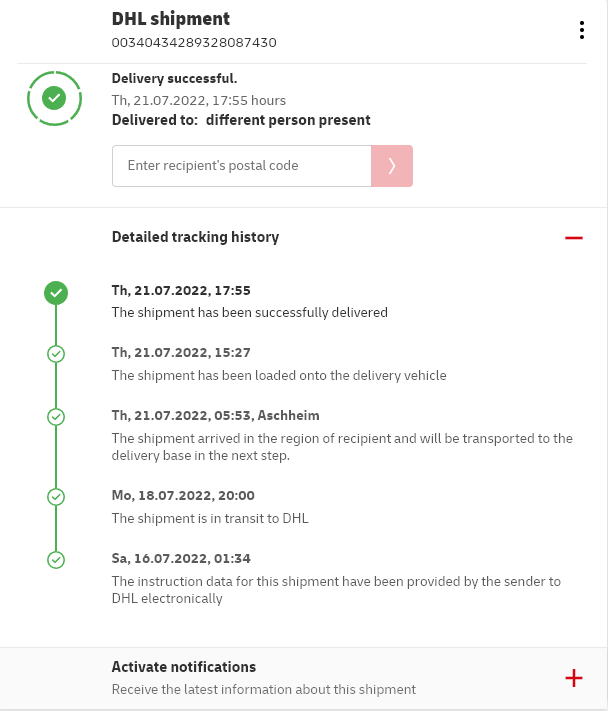The height and width of the screenshot is (711, 608).
Task: Click the checkmark marker for Aschheim event
Action: (x=56, y=416)
